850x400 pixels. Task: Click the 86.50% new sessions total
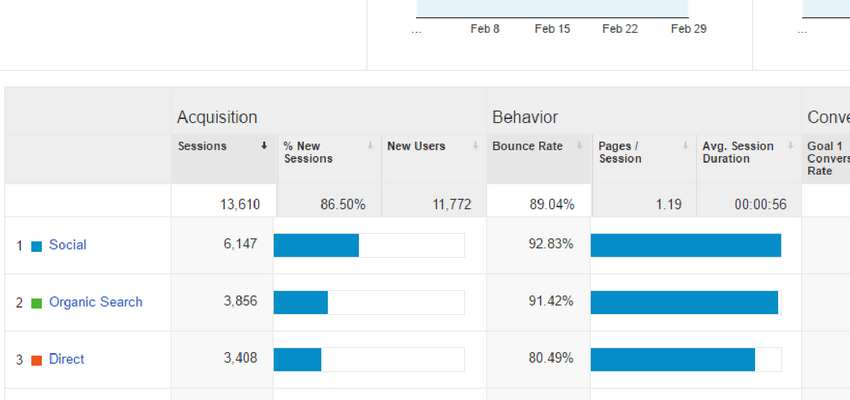[343, 205]
